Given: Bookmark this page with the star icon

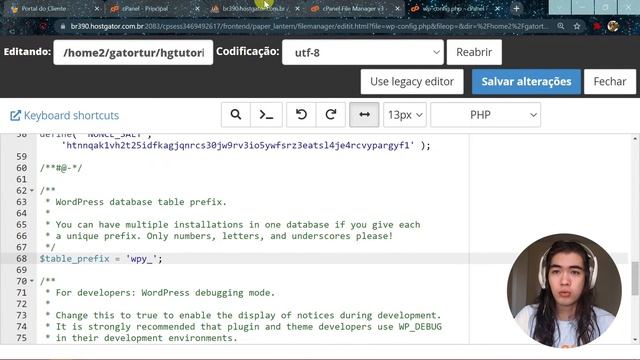Looking at the screenshot, I should (x=577, y=27).
